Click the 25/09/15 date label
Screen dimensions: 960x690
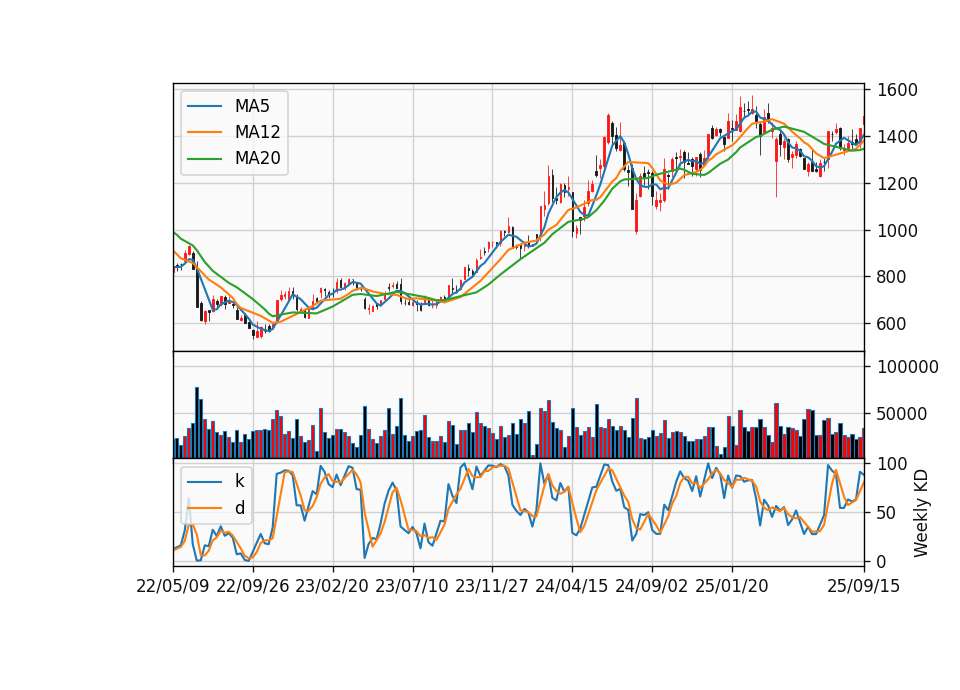coord(864,586)
